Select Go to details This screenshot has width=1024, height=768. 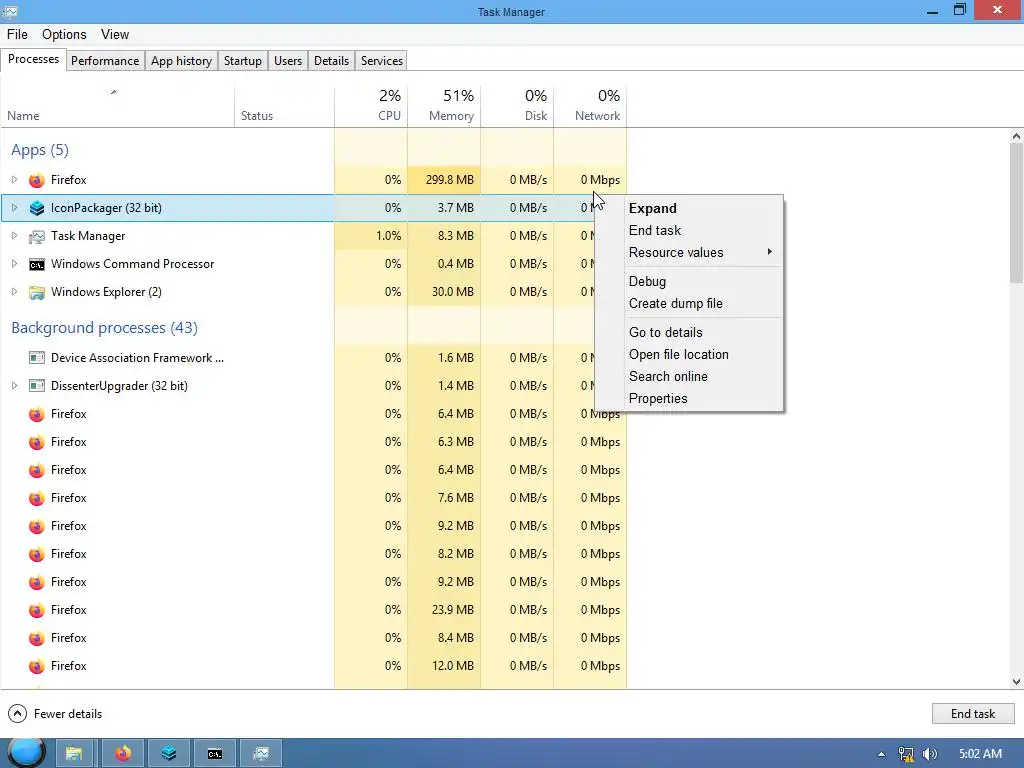689,332
